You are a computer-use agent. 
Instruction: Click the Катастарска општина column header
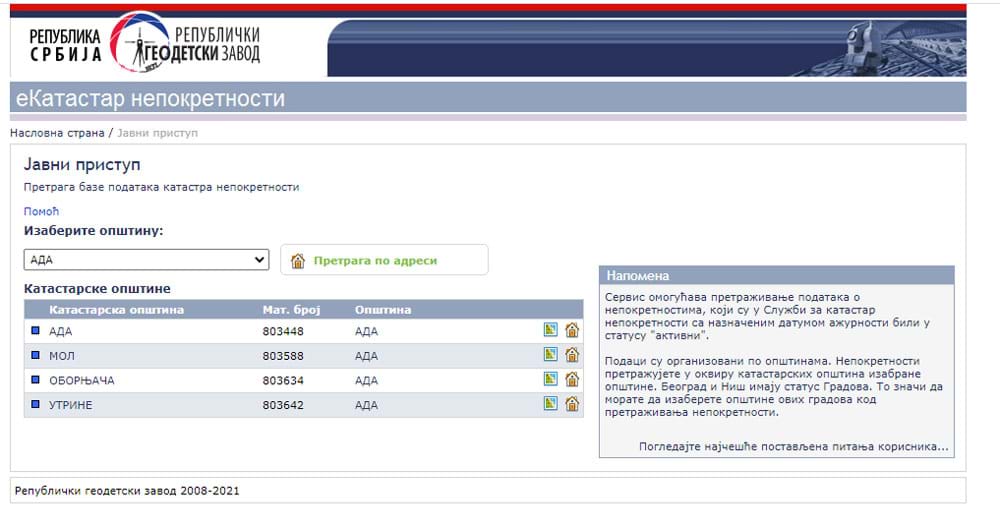point(116,310)
